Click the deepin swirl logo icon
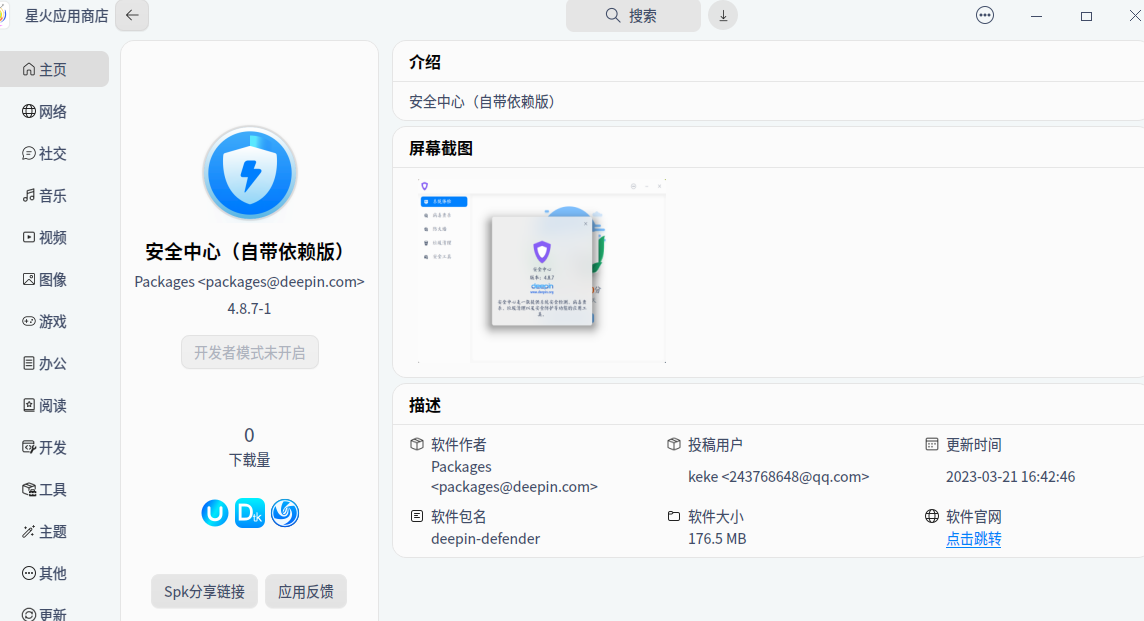The image size is (1144, 621). pyautogui.click(x=285, y=513)
